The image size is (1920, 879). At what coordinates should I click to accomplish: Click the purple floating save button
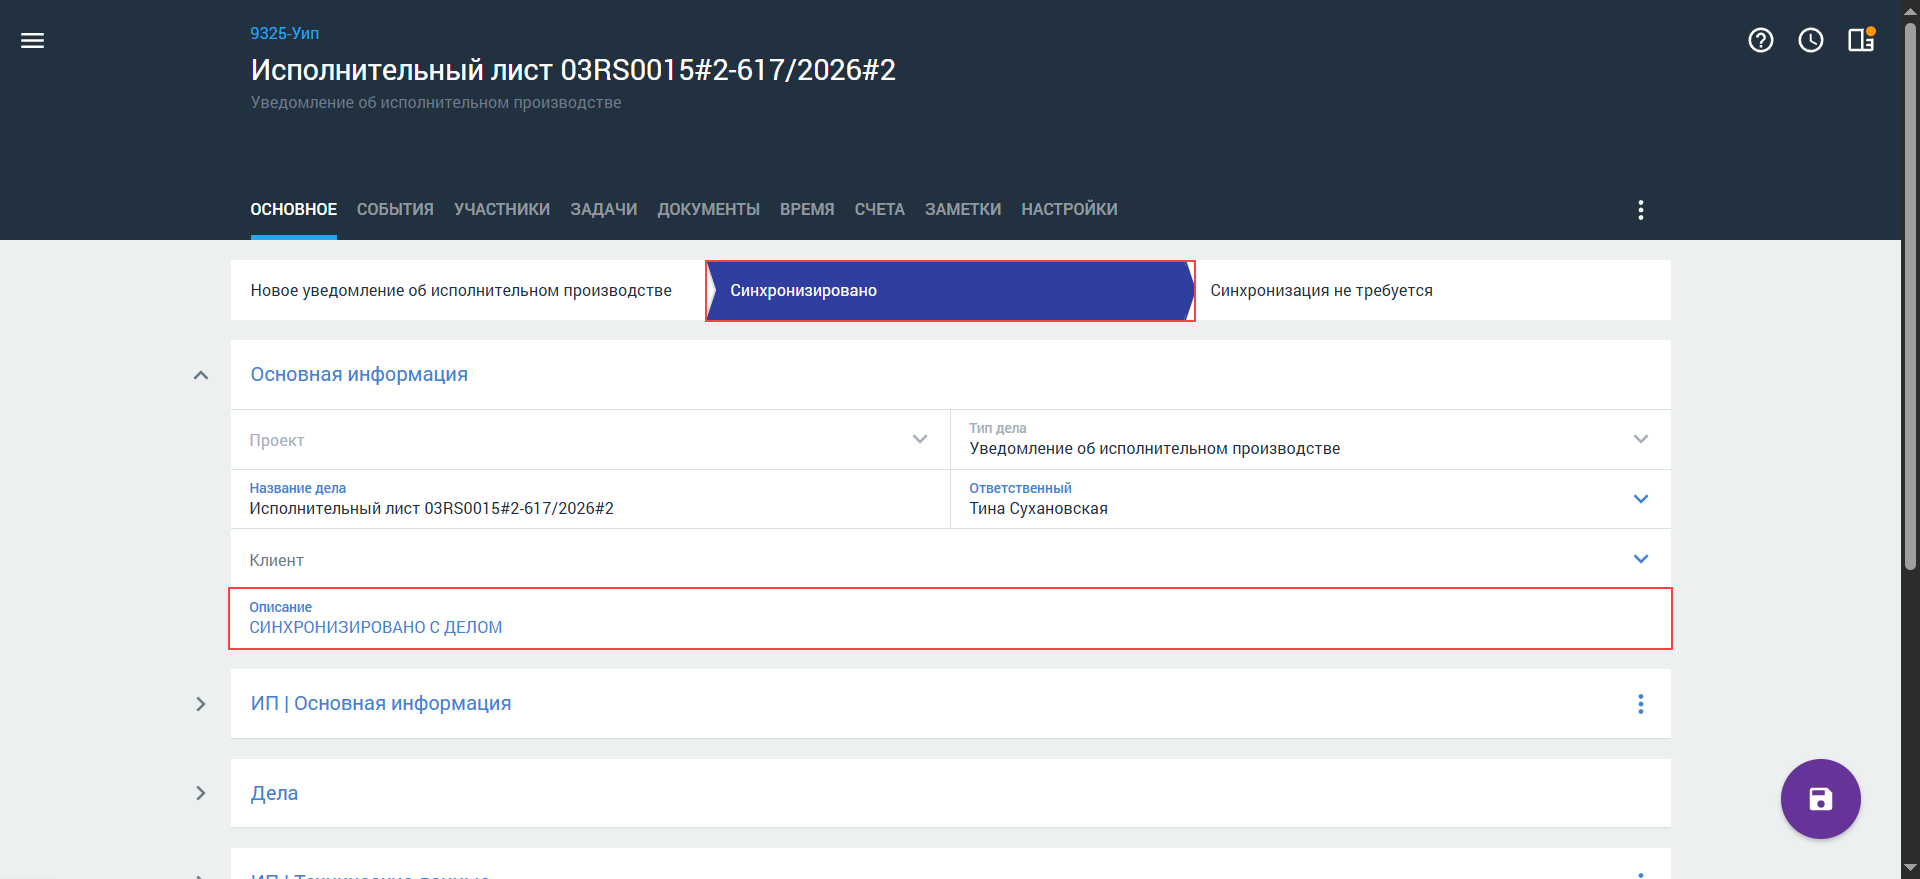coord(1821,799)
